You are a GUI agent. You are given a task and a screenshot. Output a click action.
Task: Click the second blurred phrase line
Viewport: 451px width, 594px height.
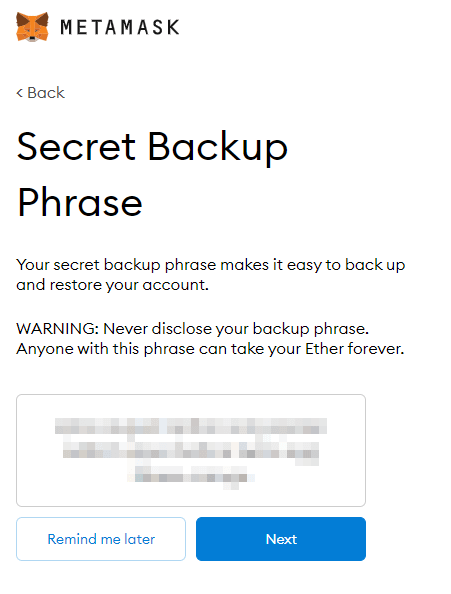tap(191, 450)
